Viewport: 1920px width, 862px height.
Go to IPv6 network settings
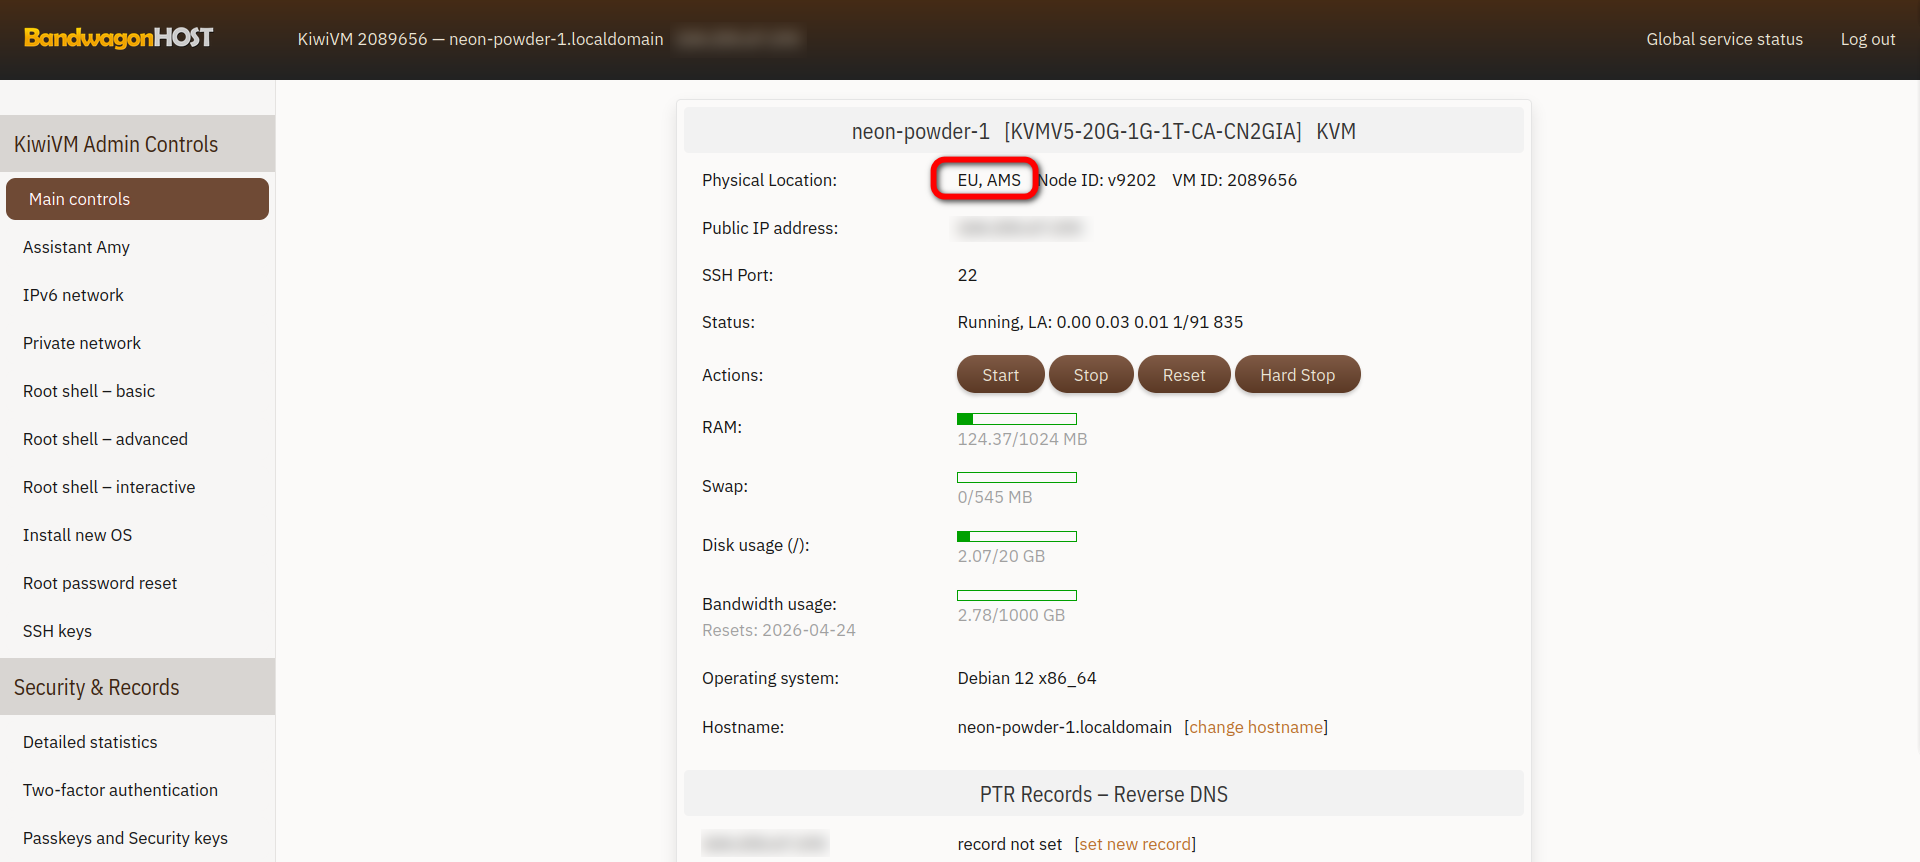73,295
